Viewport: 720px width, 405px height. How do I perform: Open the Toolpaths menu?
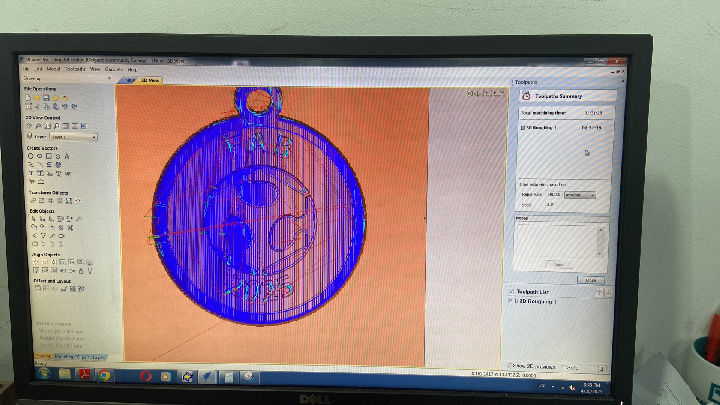pos(75,69)
